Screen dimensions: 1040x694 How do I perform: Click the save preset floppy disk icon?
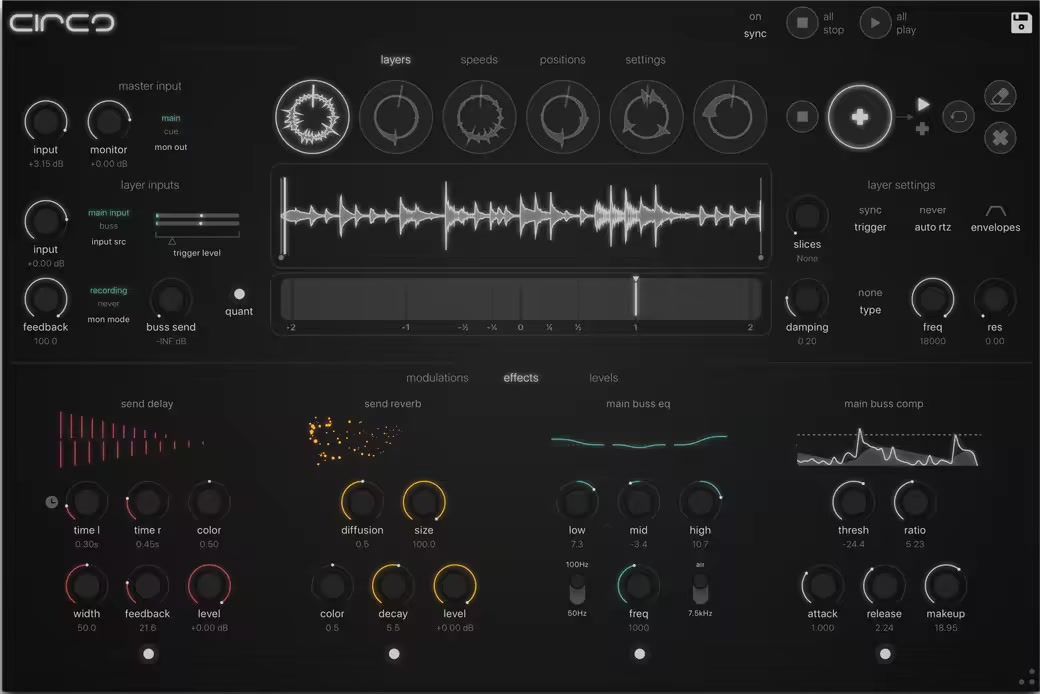pos(1021,23)
